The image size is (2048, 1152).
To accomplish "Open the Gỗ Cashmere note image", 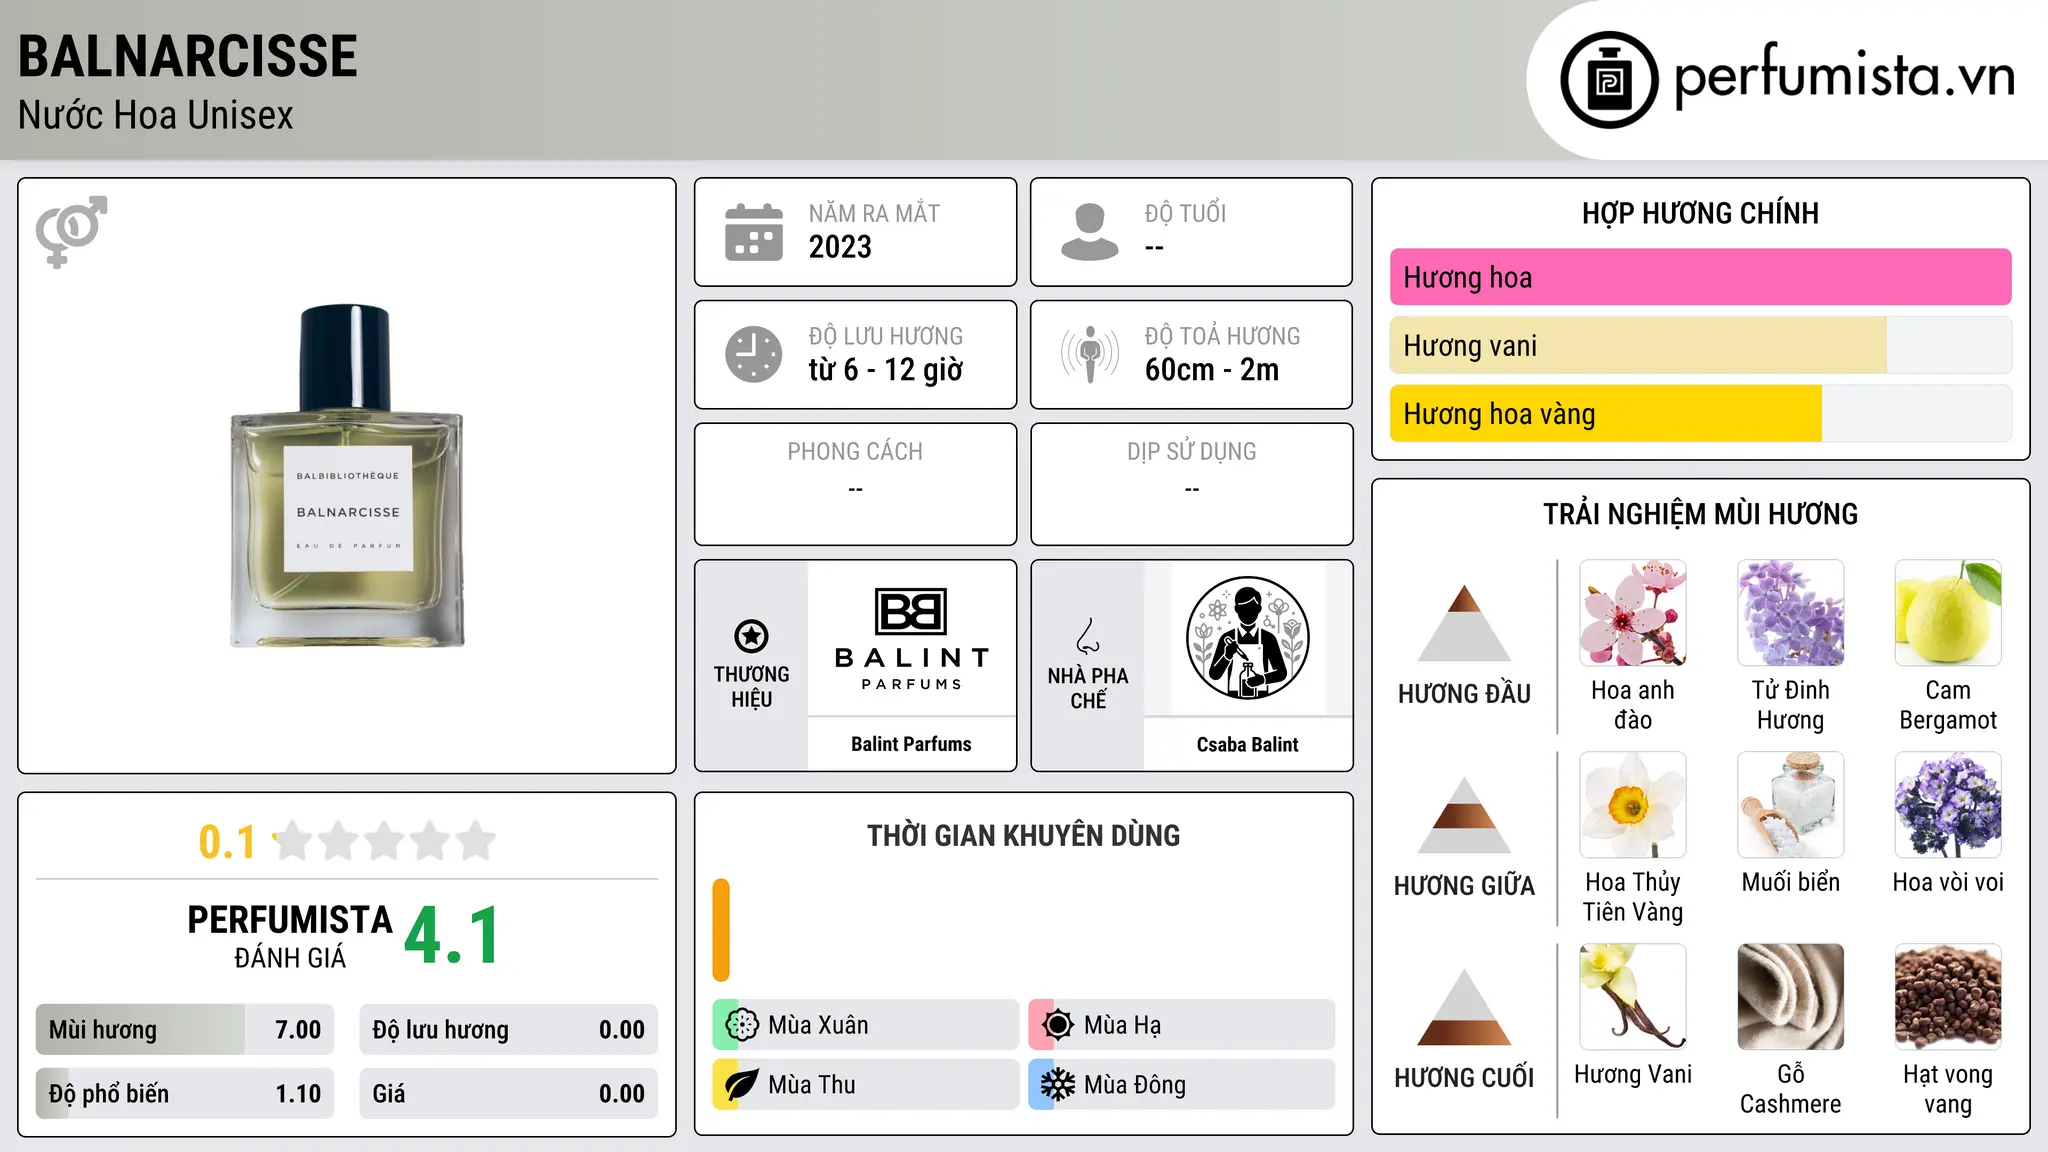I will tap(1791, 997).
